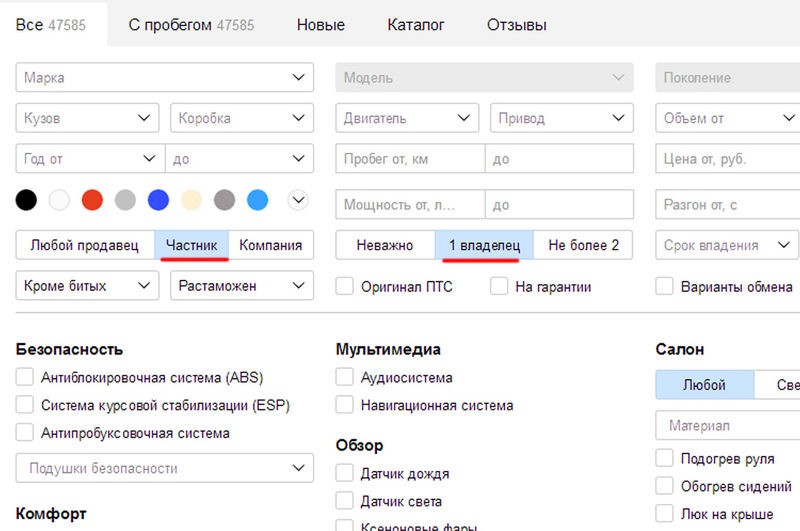
Task: Toggle the Датчик дождя checkbox
Action: tap(345, 474)
